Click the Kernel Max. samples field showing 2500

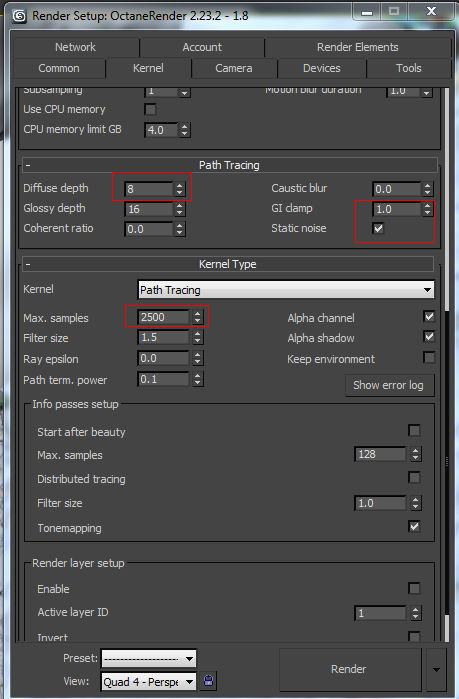coord(164,317)
